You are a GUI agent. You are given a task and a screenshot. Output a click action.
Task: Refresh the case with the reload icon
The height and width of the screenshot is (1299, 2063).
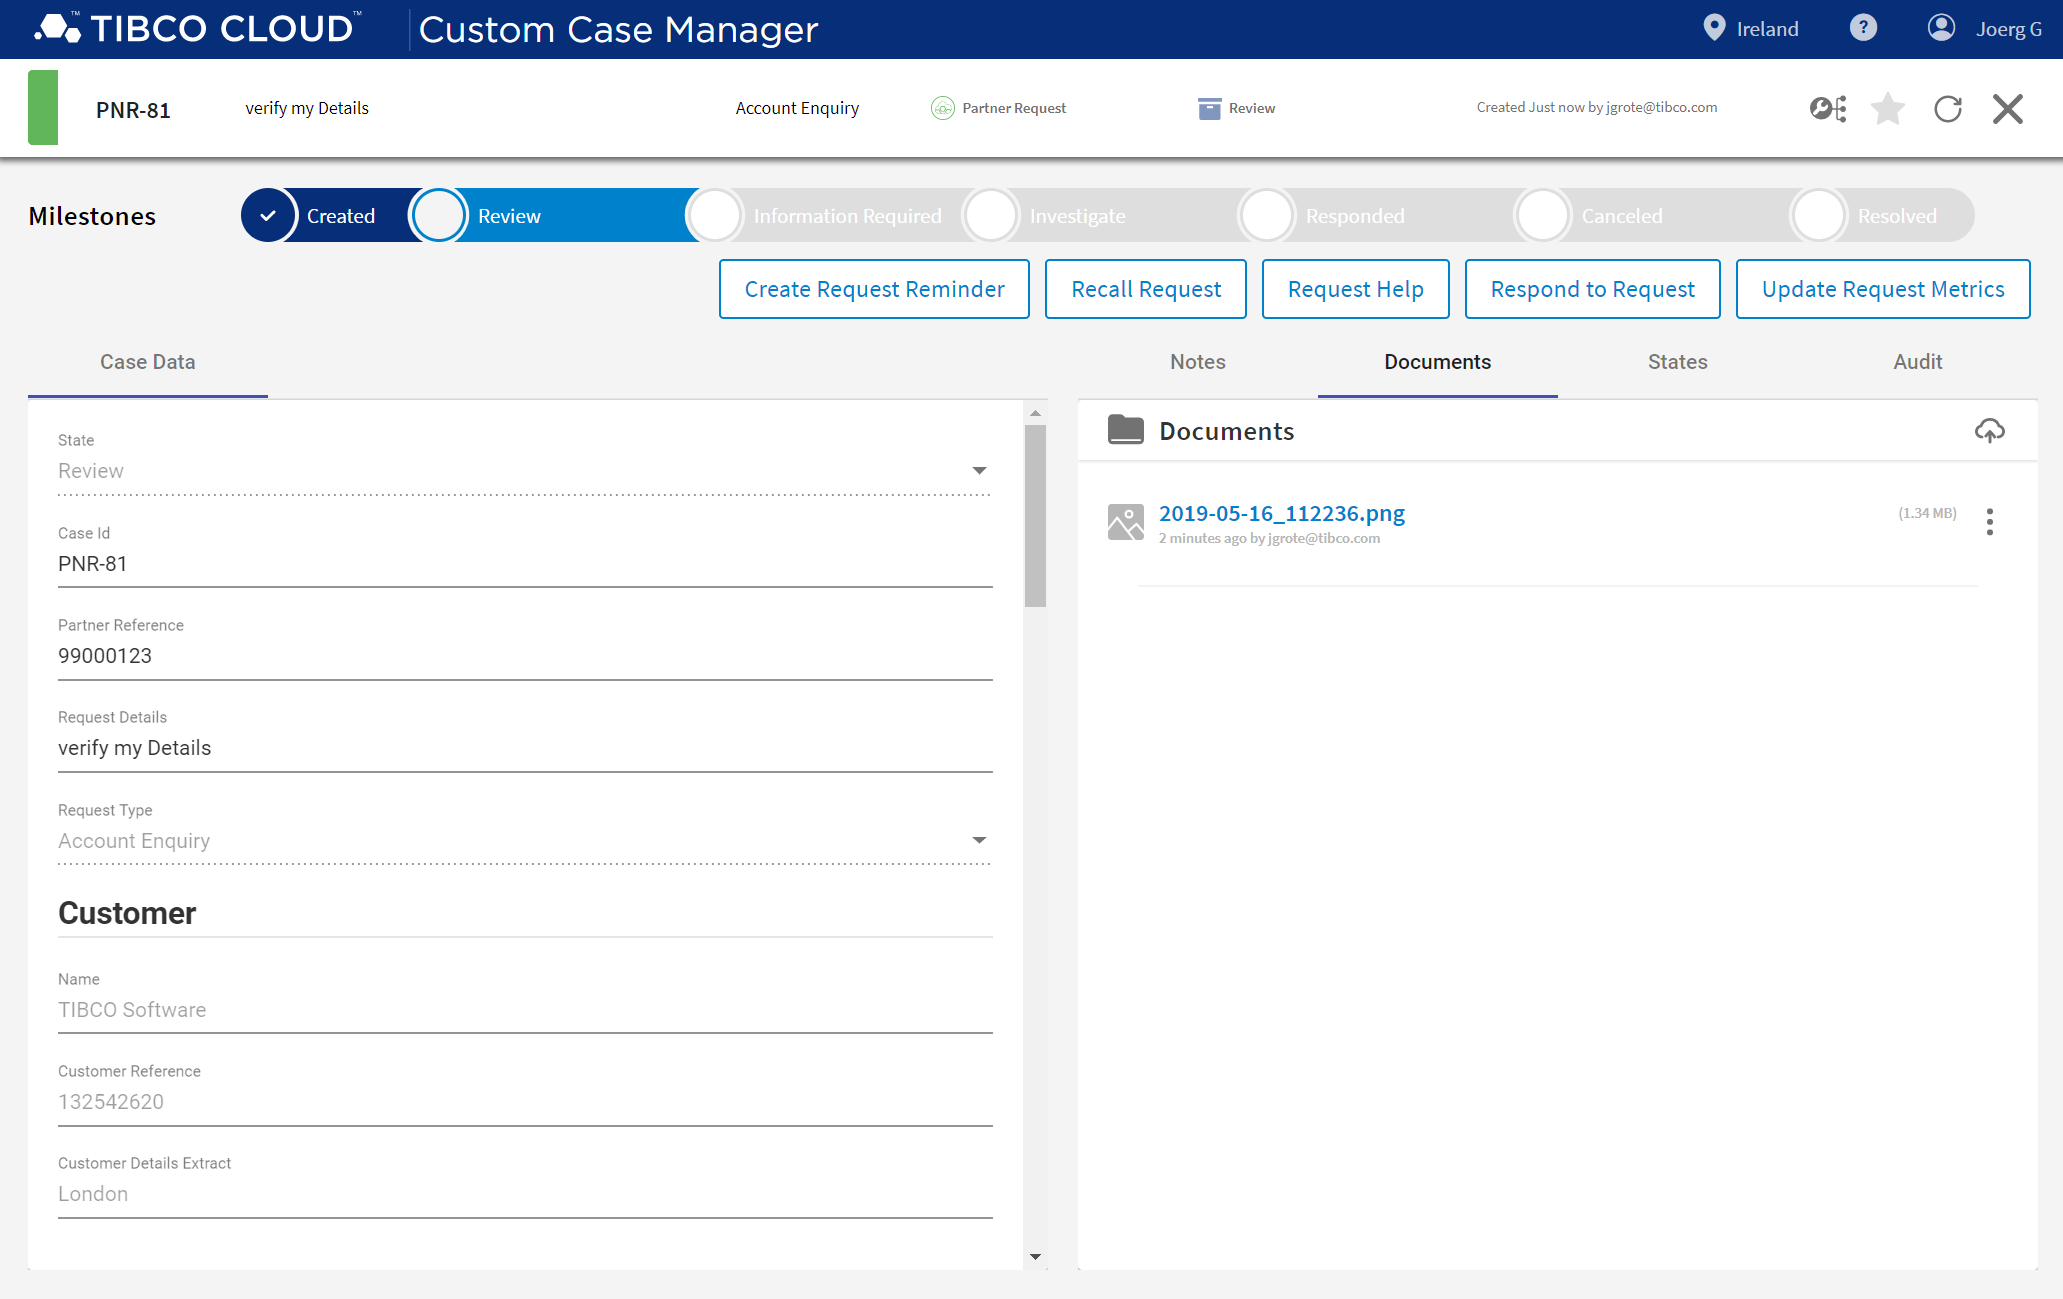[1948, 108]
